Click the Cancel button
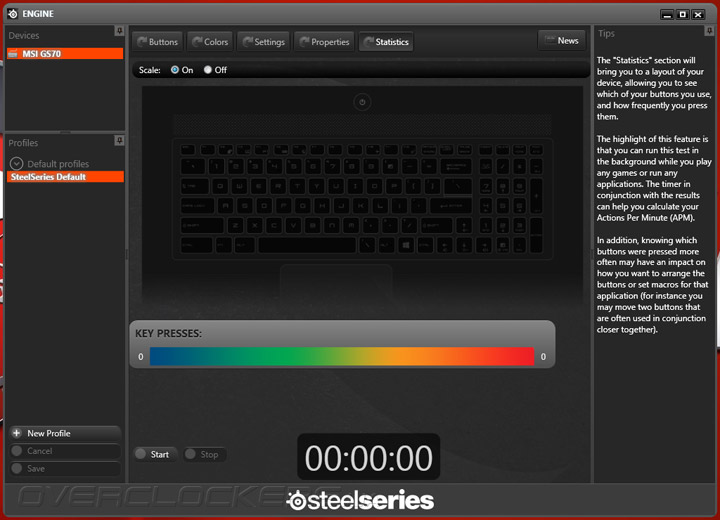The width and height of the screenshot is (720, 520). click(65, 451)
